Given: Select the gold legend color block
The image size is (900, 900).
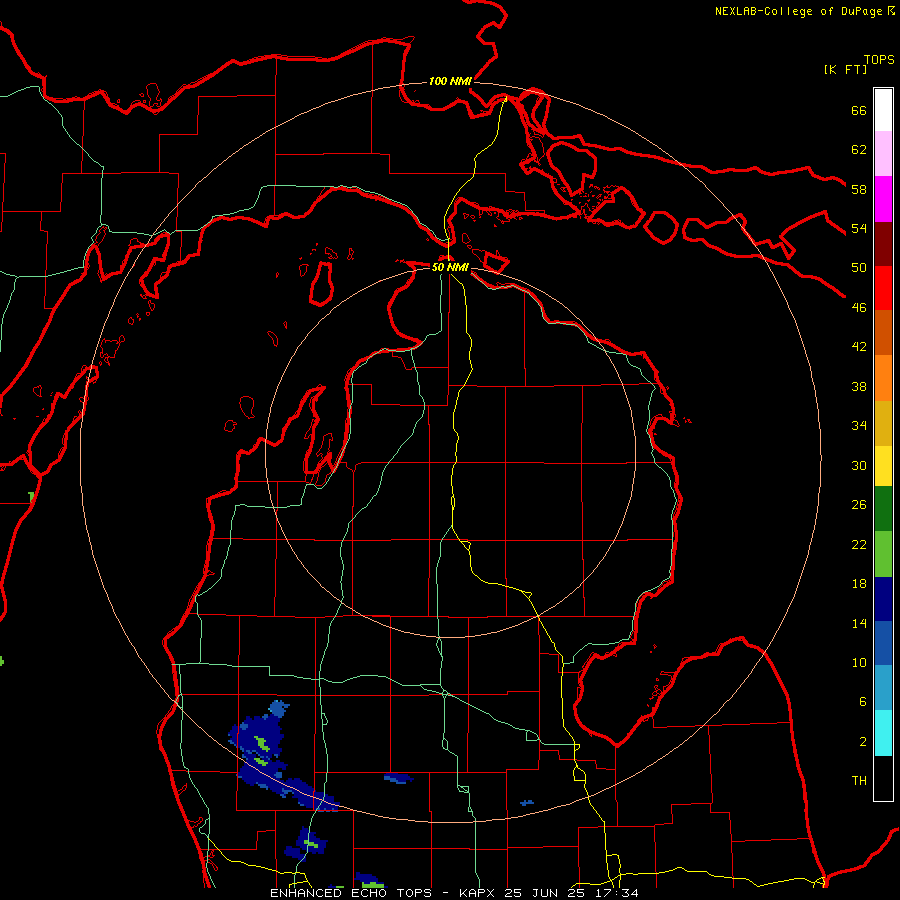Looking at the screenshot, I should pyautogui.click(x=883, y=423).
